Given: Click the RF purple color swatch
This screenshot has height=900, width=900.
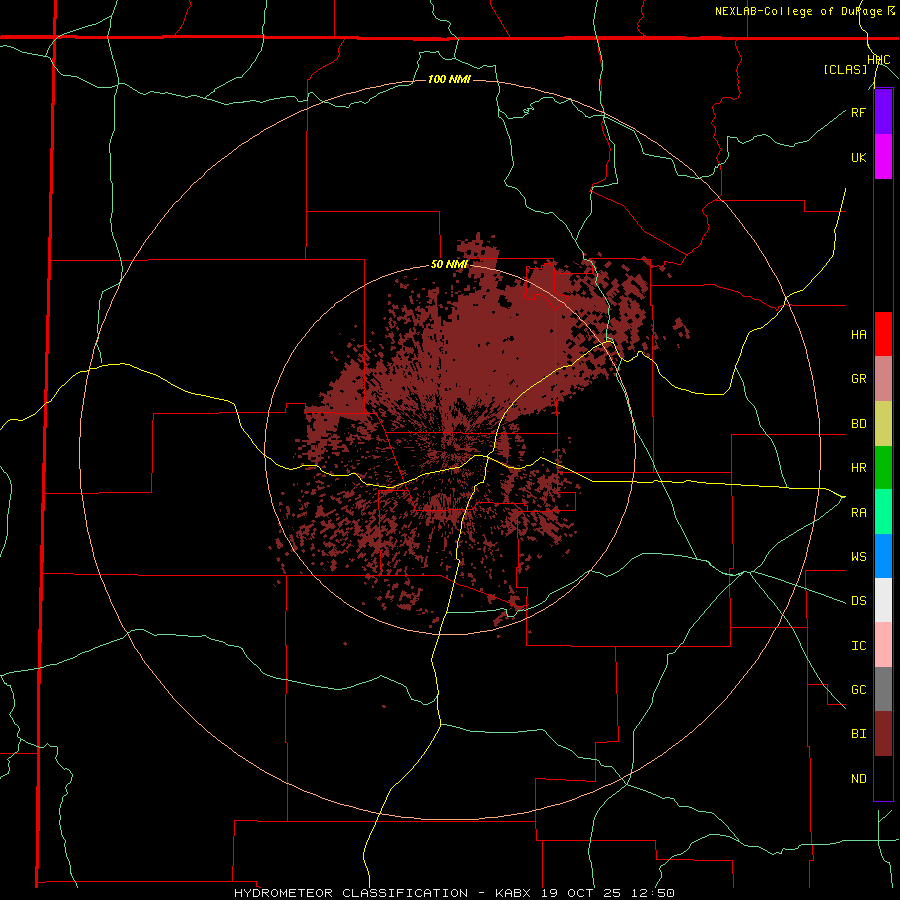Looking at the screenshot, I should (883, 112).
